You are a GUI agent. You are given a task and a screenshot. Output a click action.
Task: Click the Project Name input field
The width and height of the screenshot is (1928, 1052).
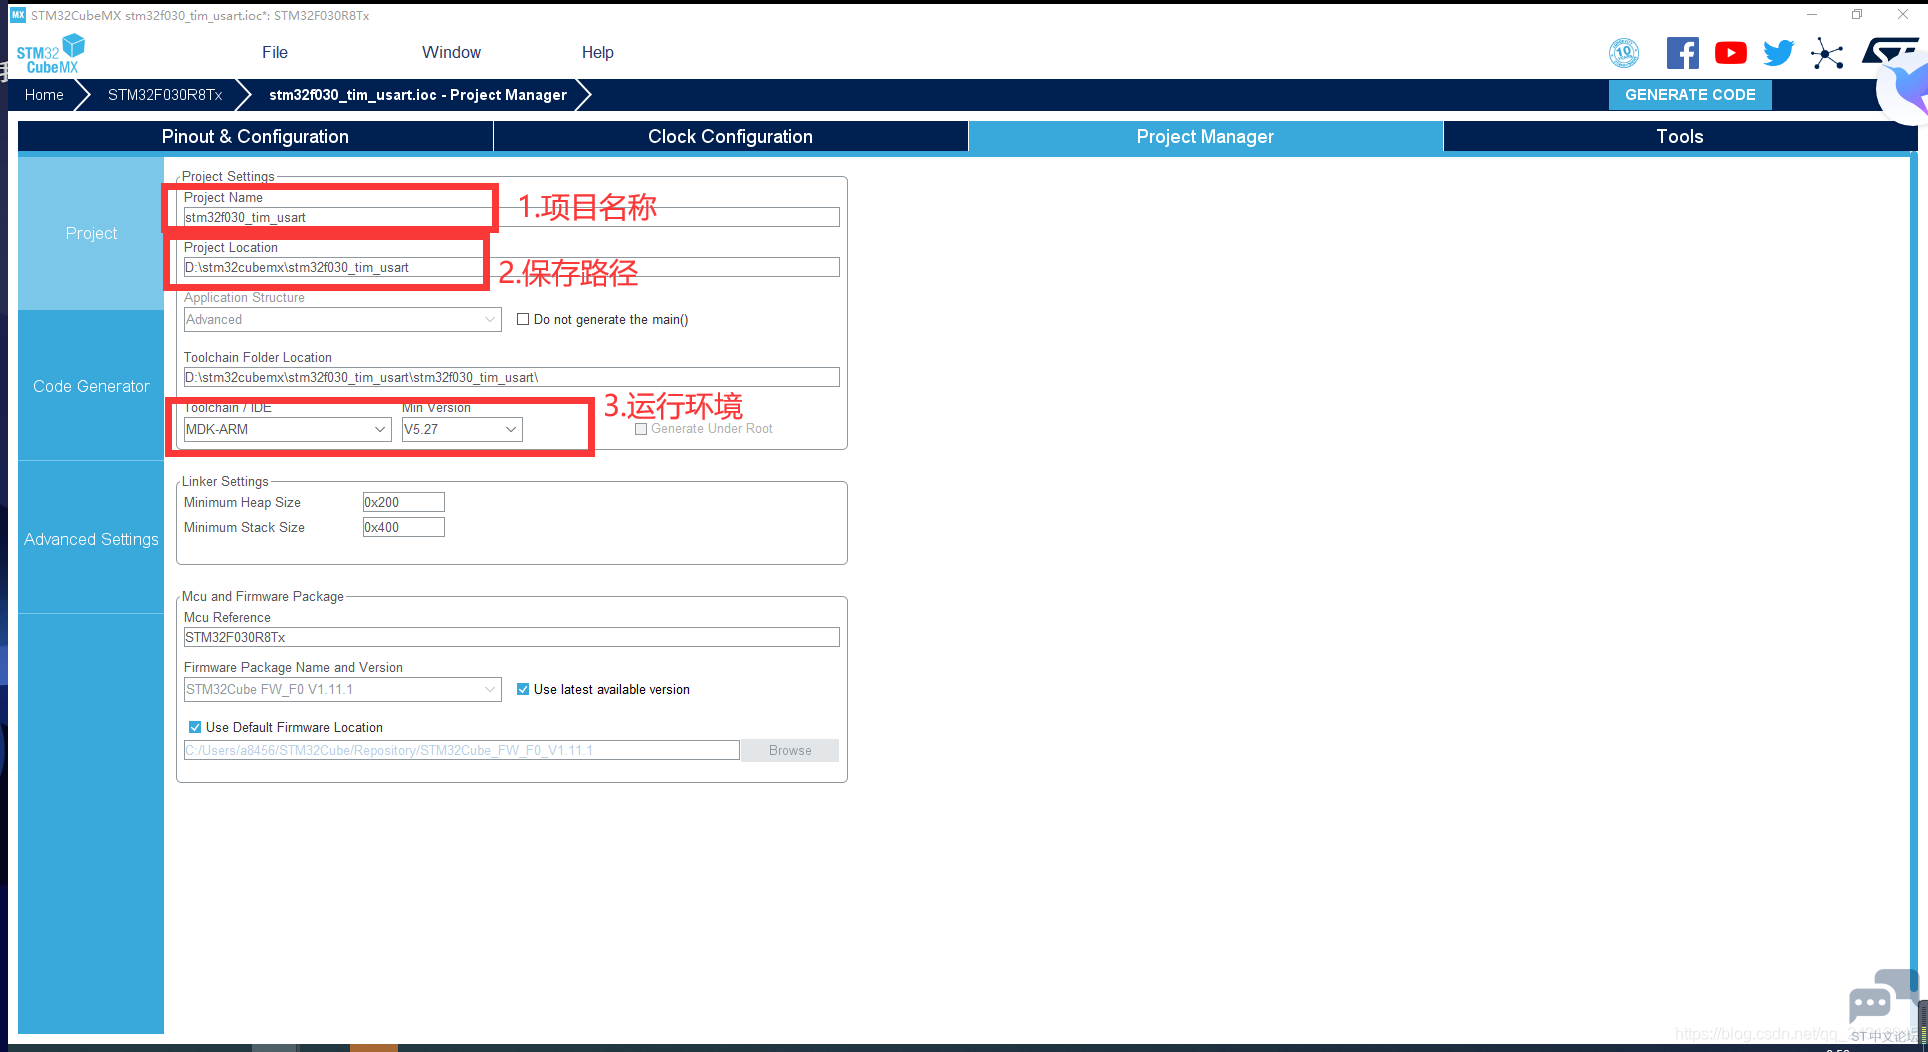tap(511, 218)
